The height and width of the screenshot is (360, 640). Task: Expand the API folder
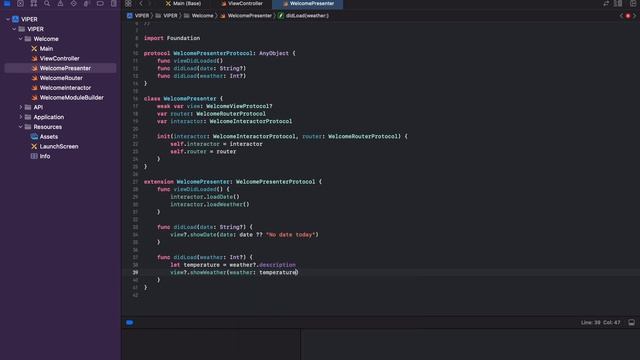[x=21, y=107]
